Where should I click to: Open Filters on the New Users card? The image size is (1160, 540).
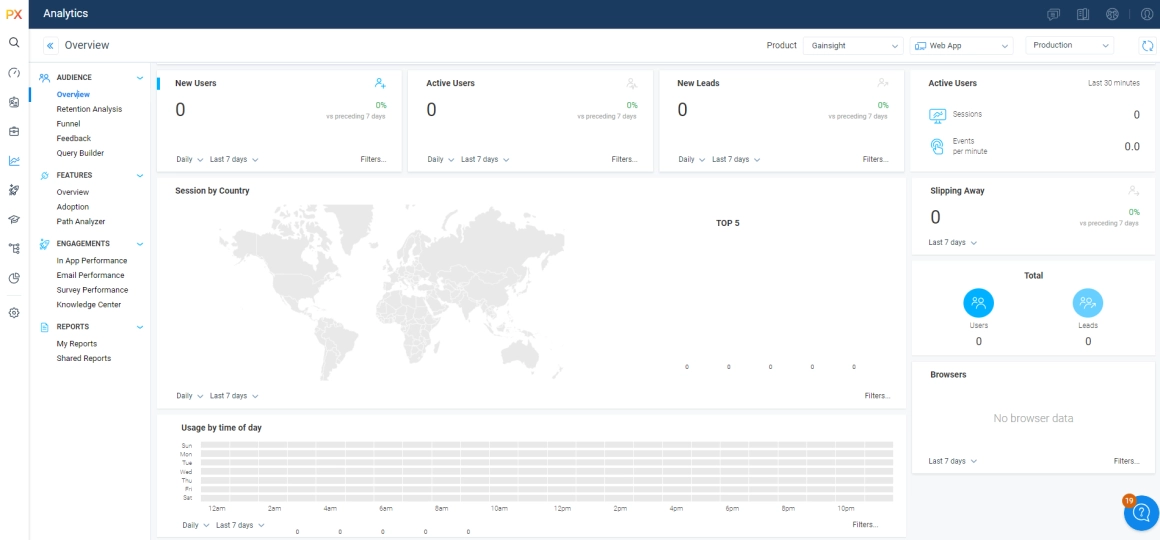(x=373, y=160)
